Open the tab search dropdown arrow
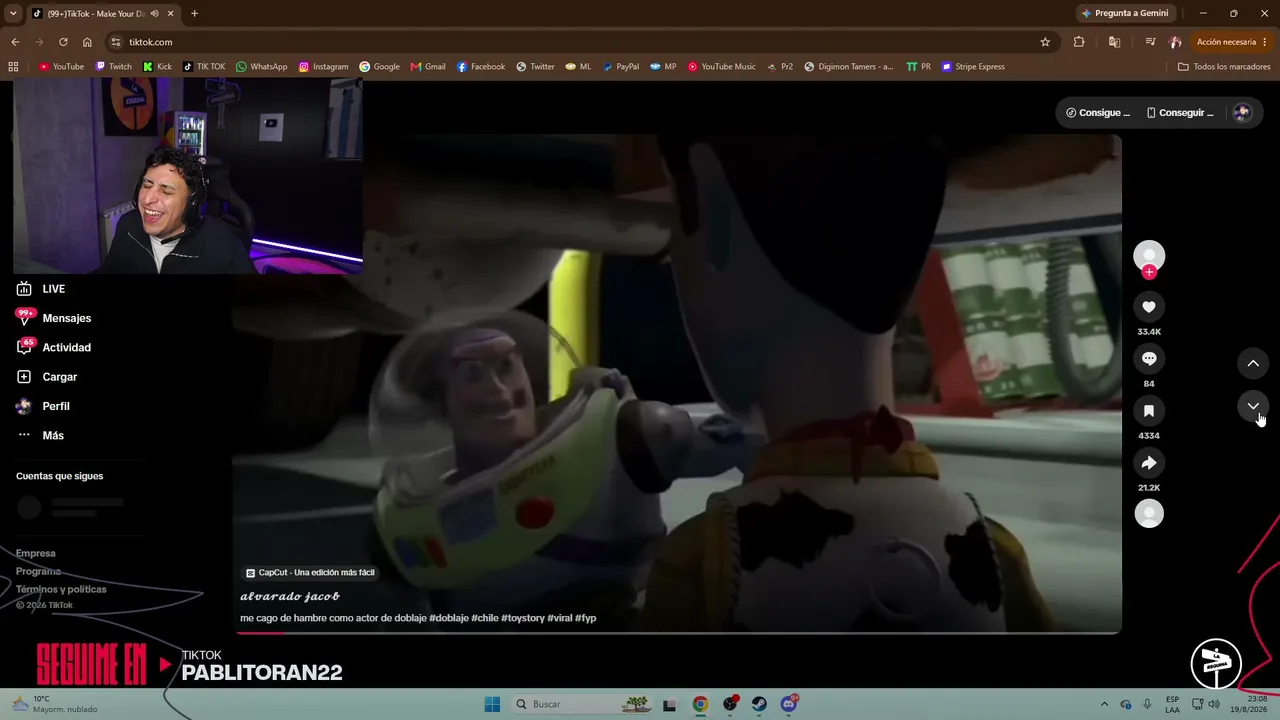 pyautogui.click(x=13, y=13)
